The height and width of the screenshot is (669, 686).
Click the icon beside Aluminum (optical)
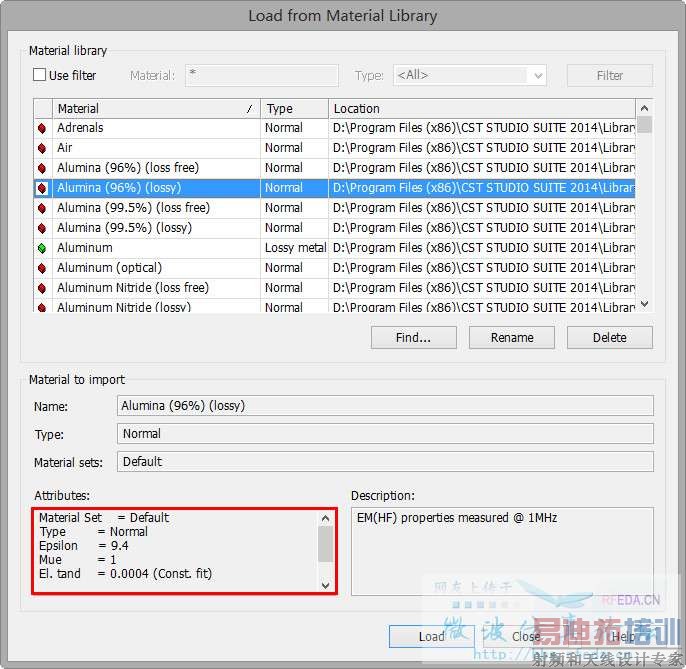pos(42,268)
